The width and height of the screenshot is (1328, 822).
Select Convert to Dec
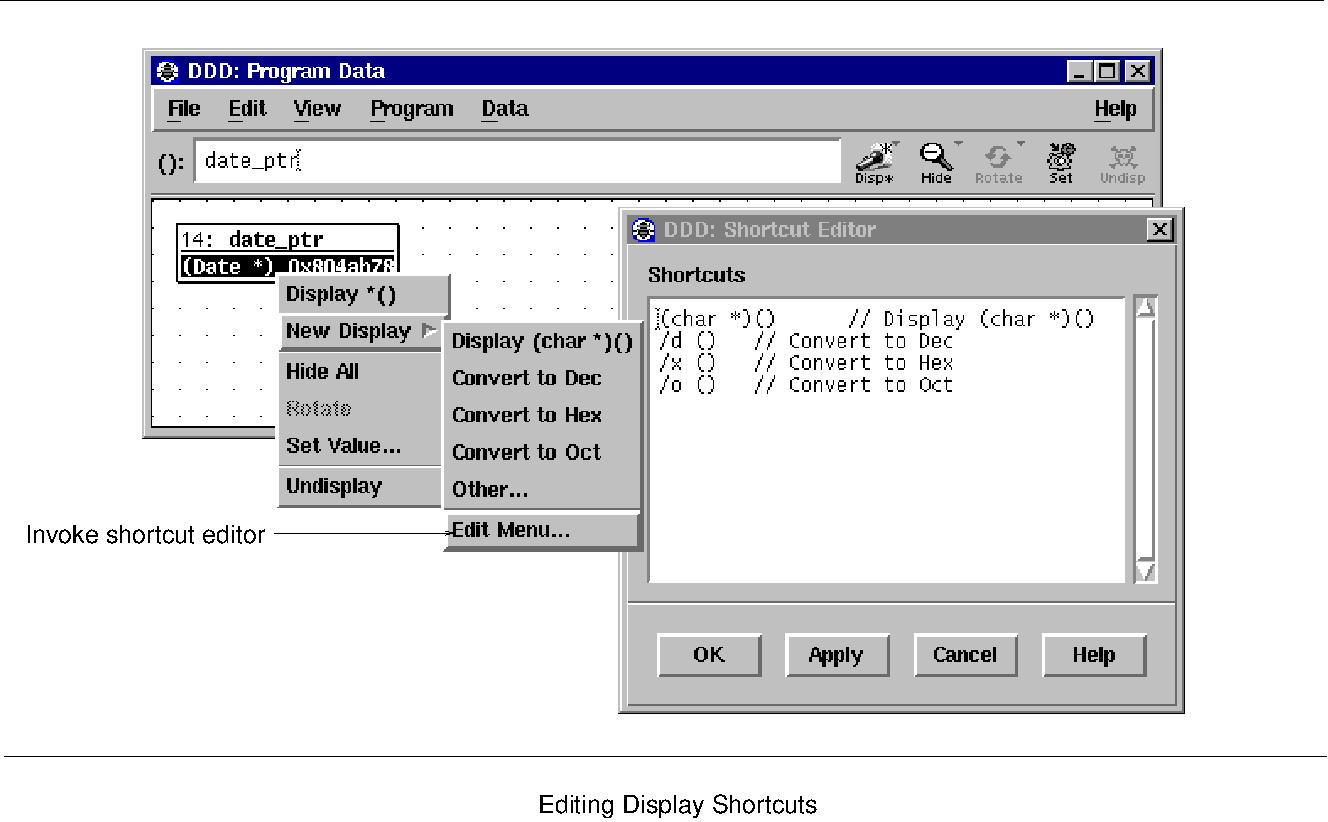(542, 378)
